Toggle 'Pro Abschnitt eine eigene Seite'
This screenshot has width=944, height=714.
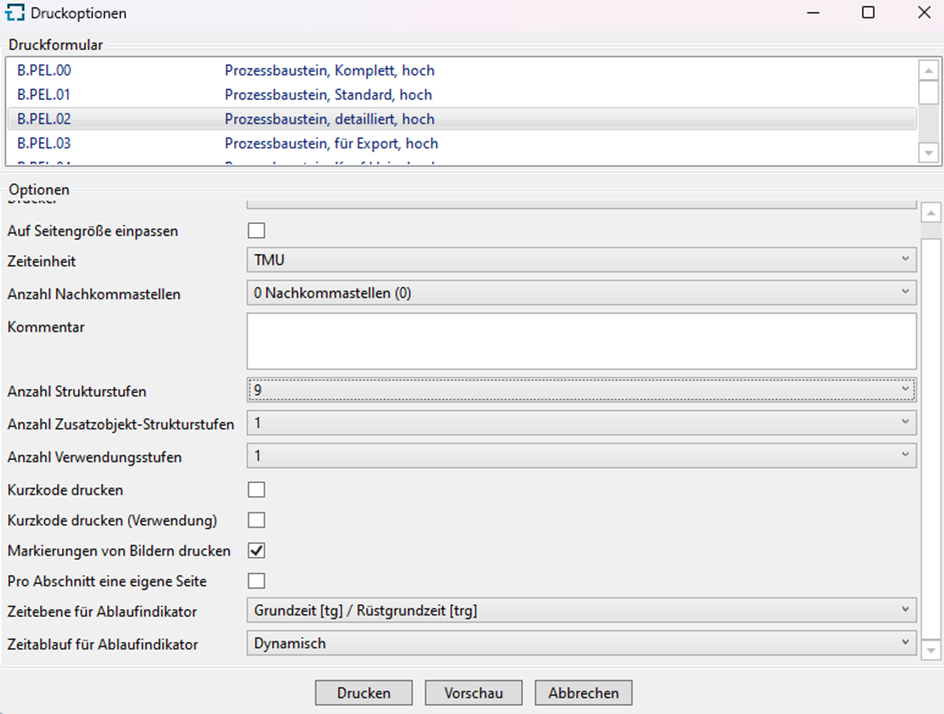tap(256, 581)
